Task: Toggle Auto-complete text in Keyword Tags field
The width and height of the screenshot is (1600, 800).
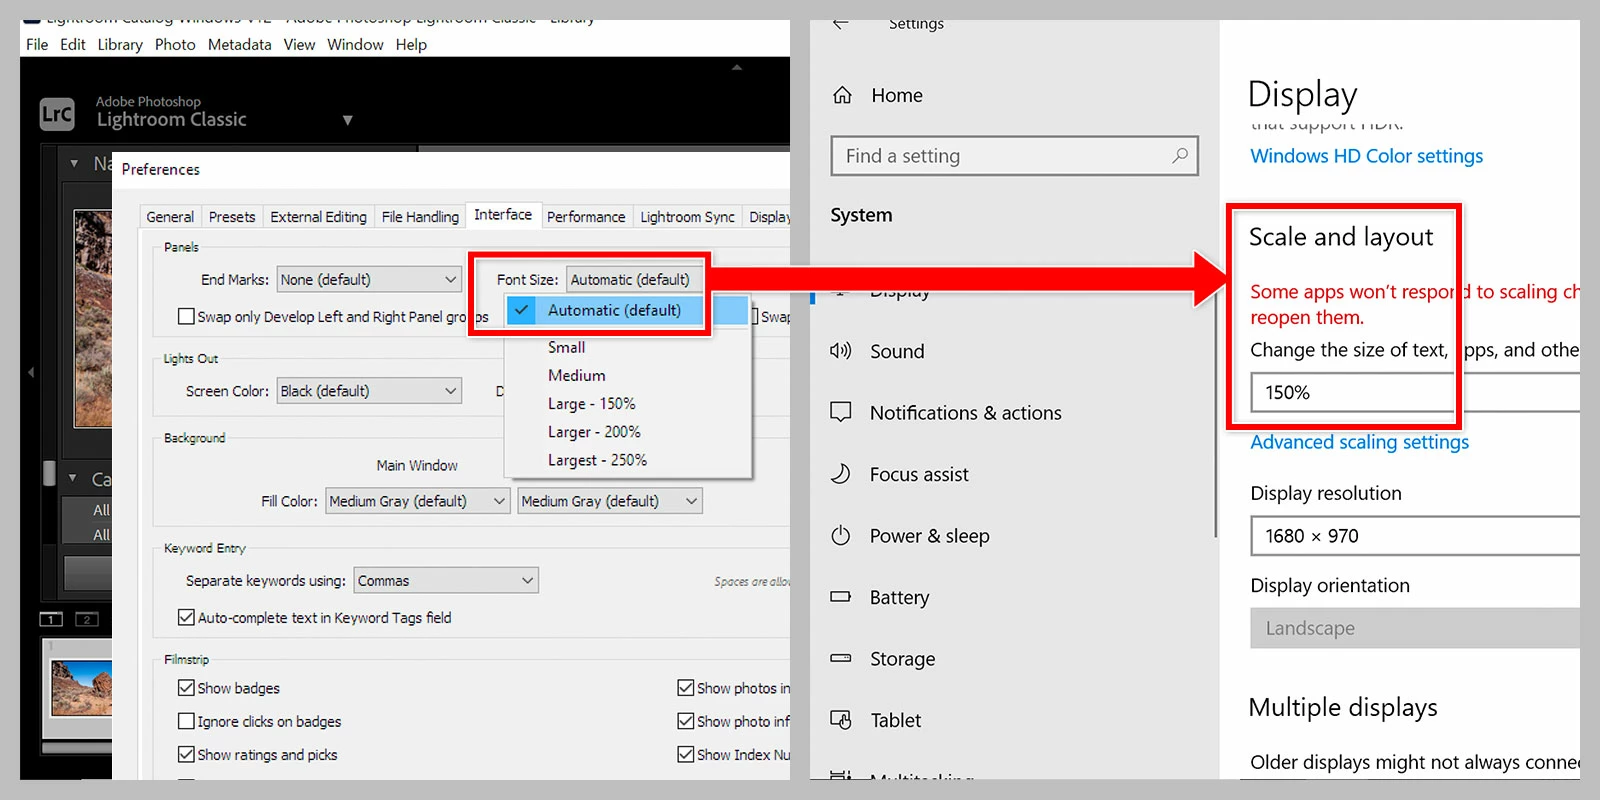Action: (x=186, y=617)
